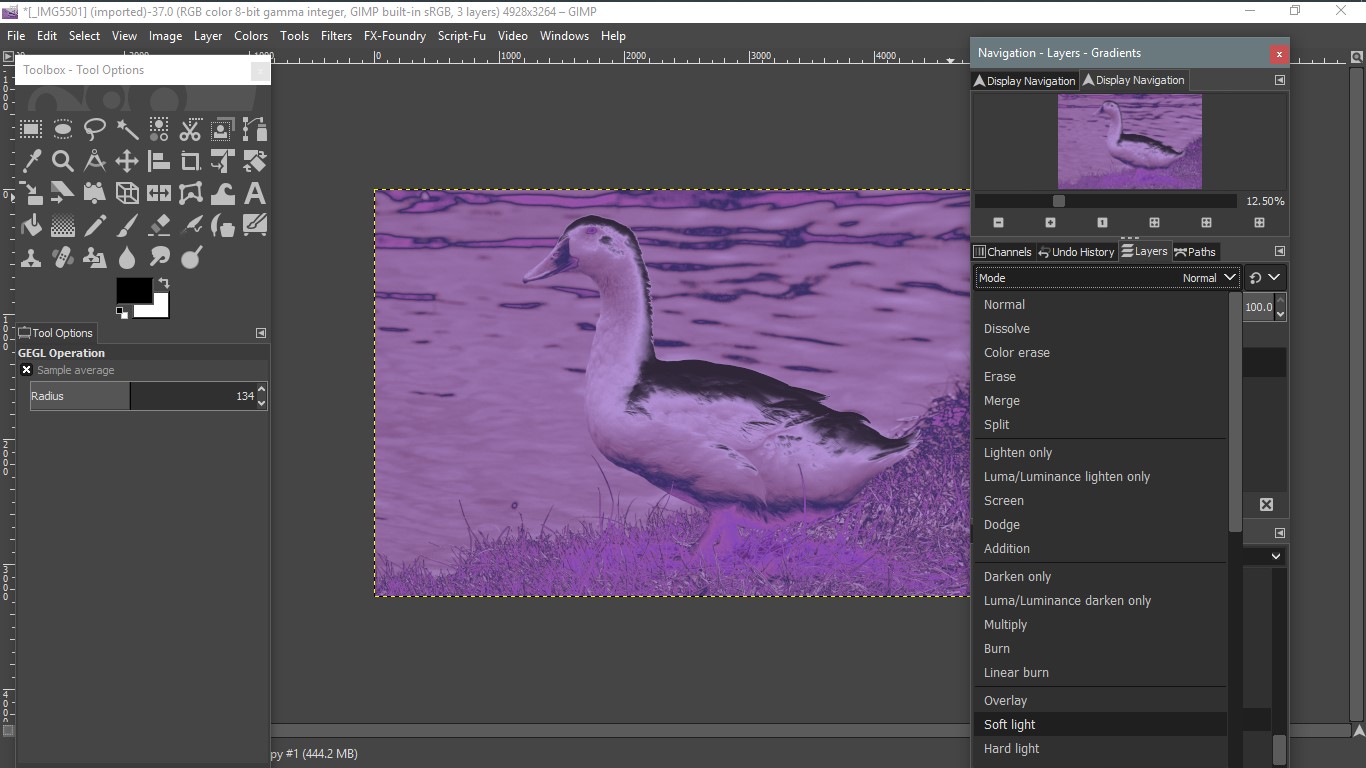The width and height of the screenshot is (1366, 768).
Task: Pick the Airbrush tool
Action: 191,225
